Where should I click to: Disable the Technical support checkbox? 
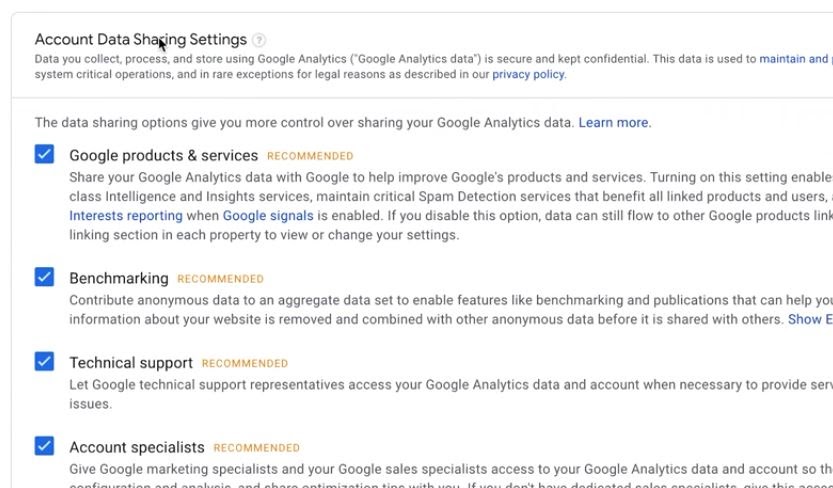[x=44, y=361]
